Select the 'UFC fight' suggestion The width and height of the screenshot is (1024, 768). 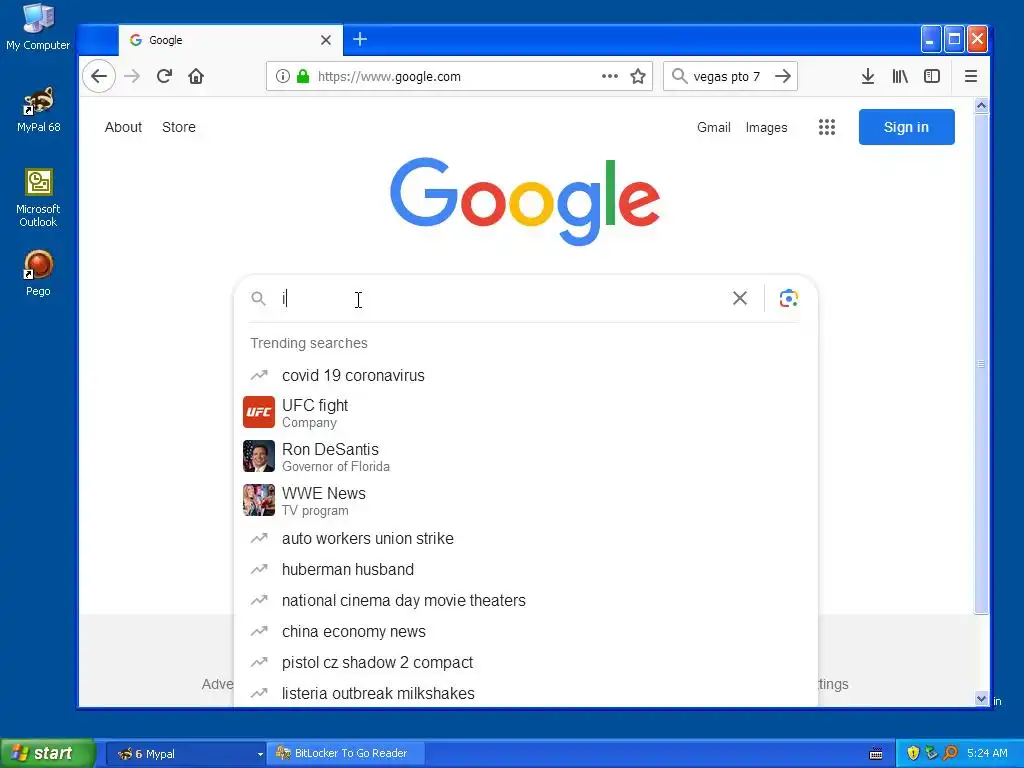[525, 413]
